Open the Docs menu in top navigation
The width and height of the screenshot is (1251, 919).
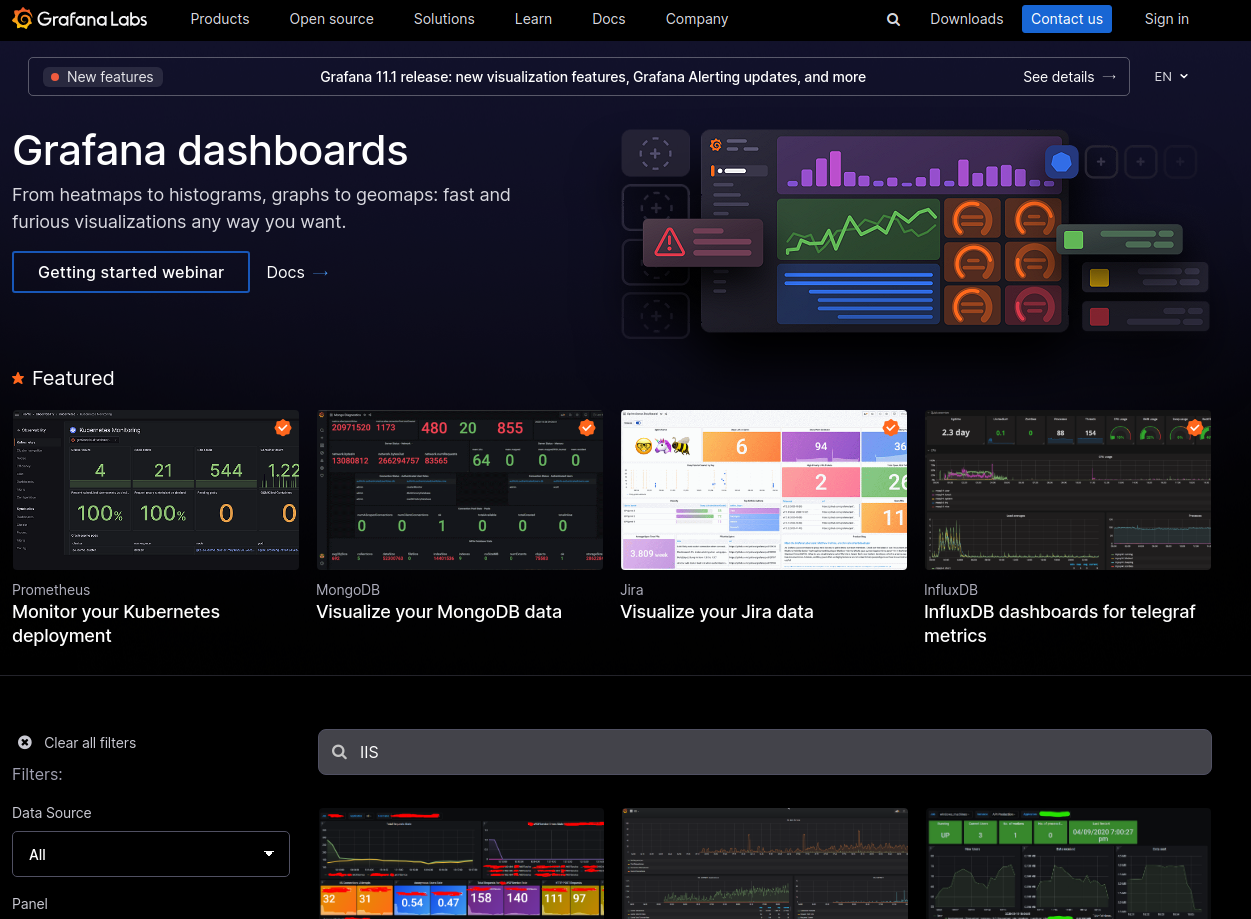click(x=608, y=19)
